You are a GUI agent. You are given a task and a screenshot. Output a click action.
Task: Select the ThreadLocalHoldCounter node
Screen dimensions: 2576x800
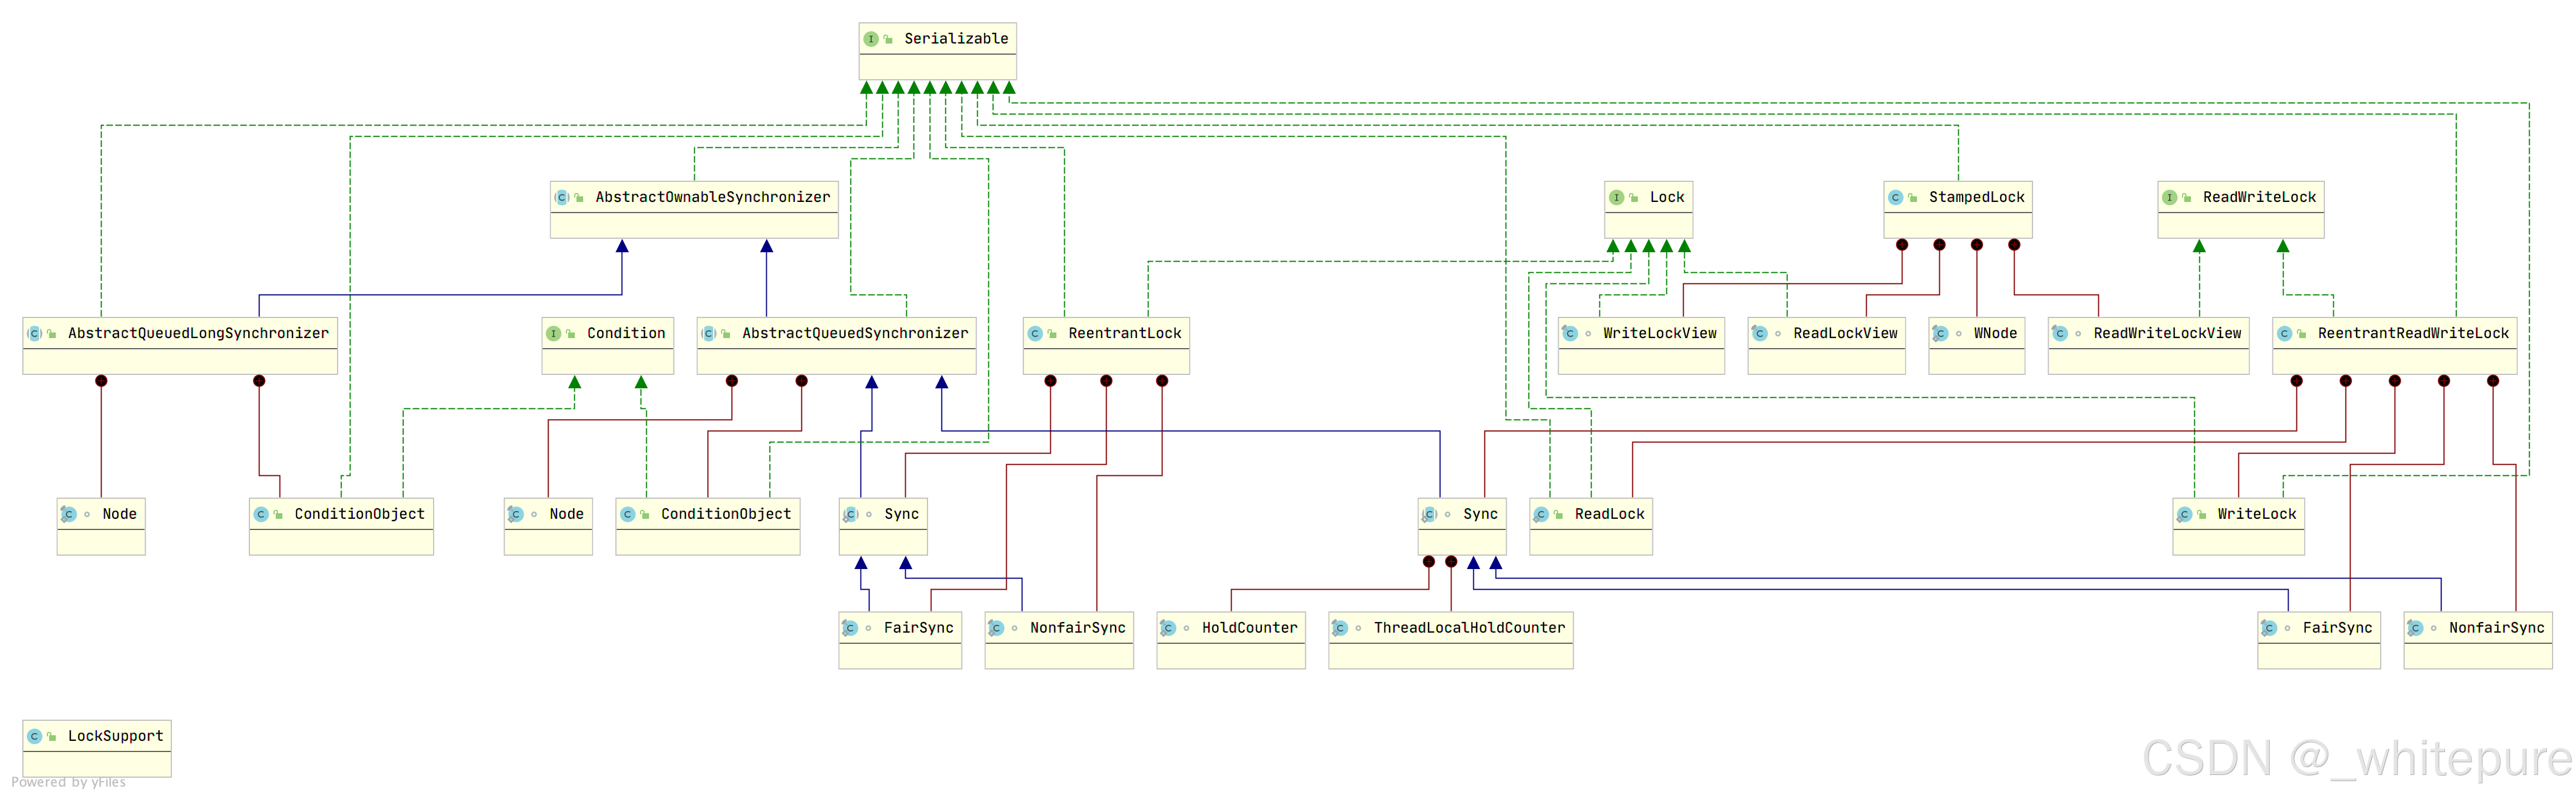[1468, 629]
